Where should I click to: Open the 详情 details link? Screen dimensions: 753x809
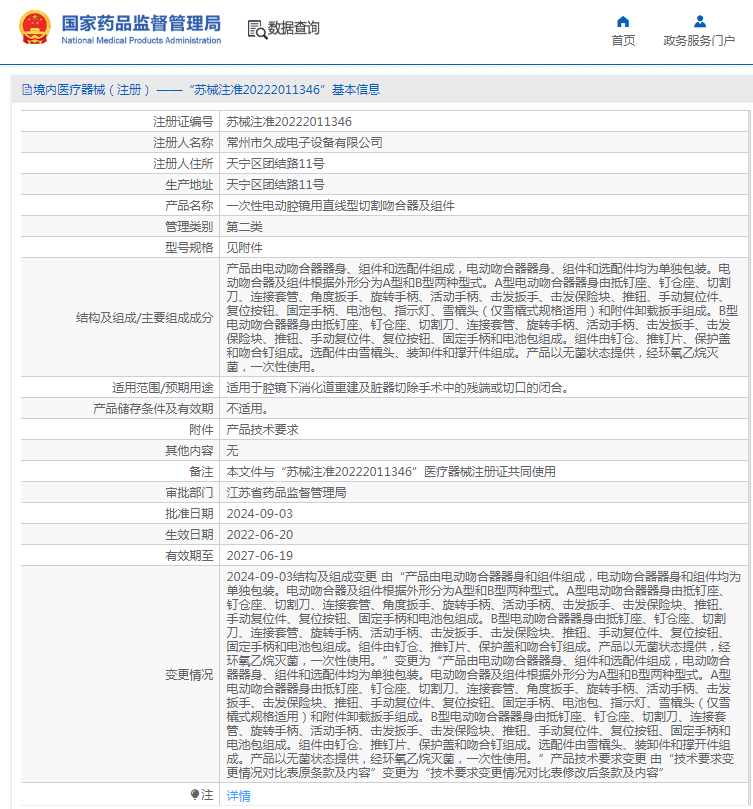(x=238, y=796)
